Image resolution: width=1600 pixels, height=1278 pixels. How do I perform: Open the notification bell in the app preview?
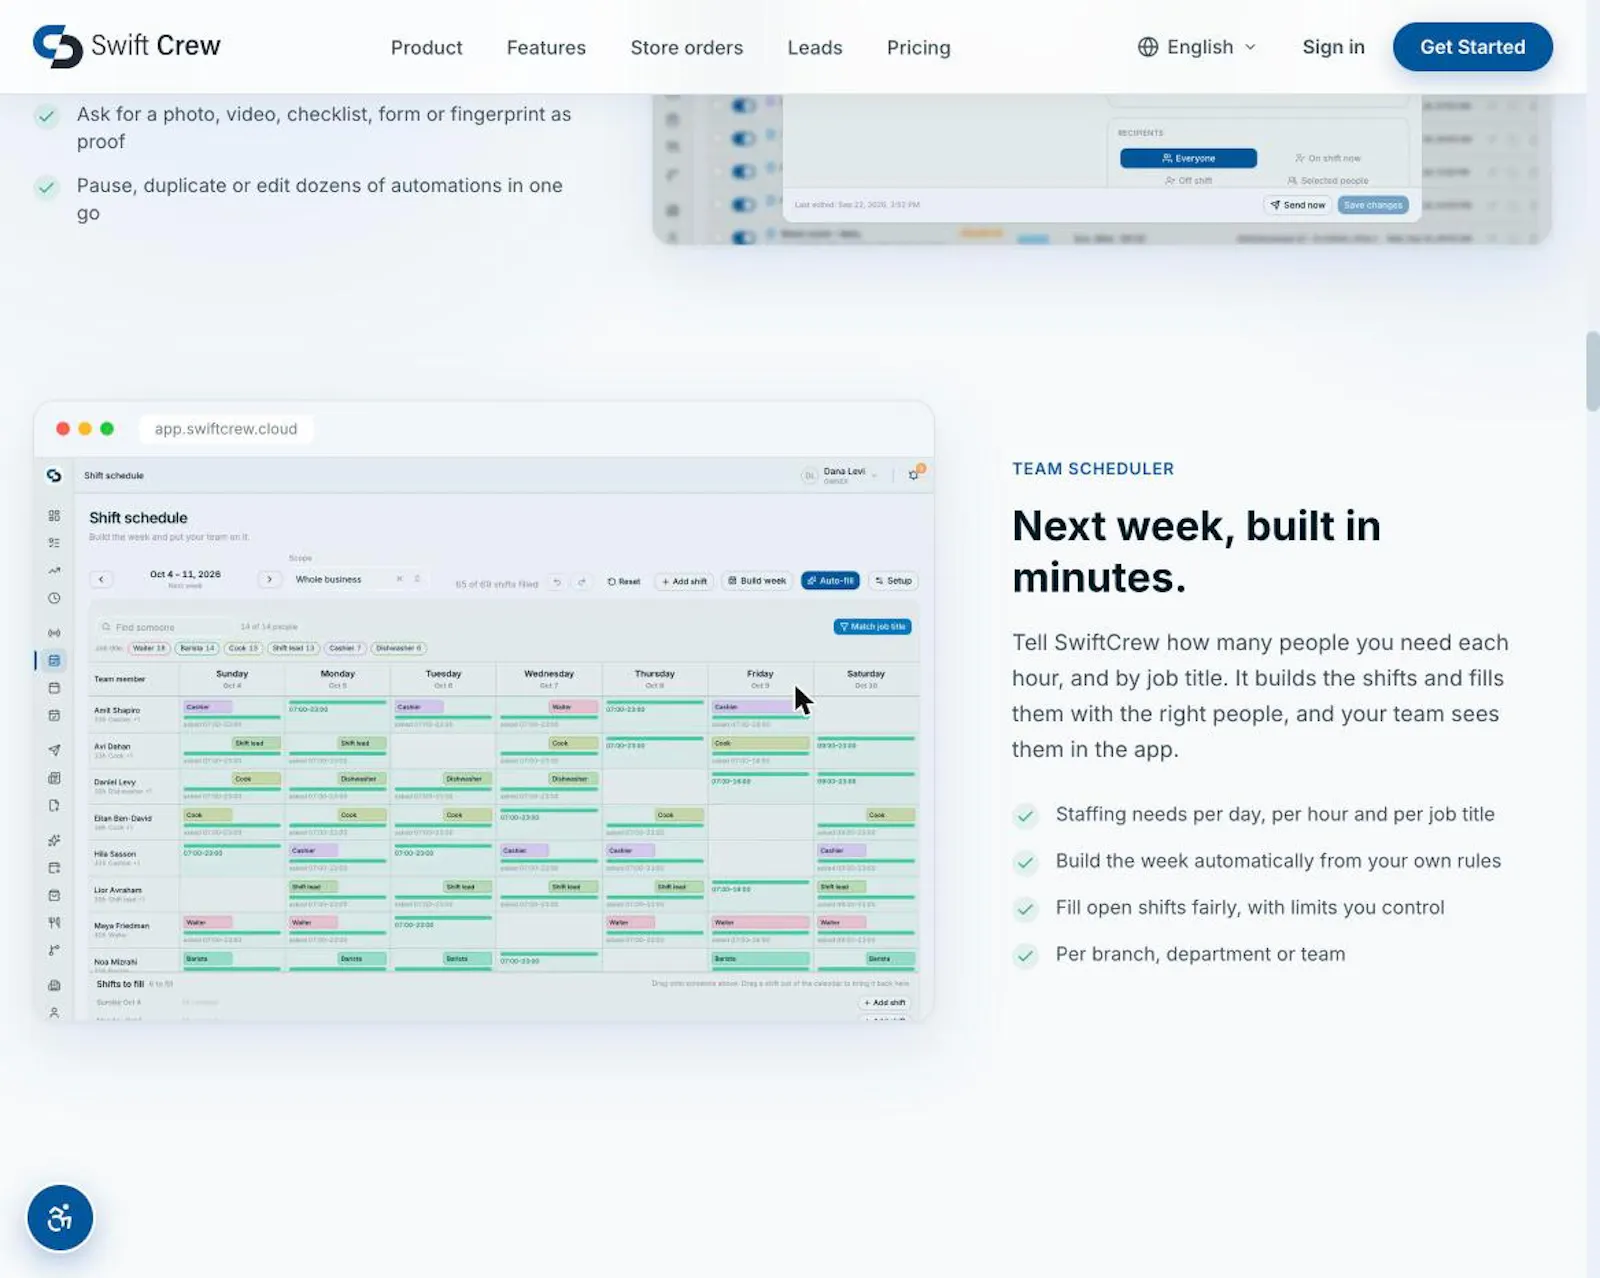coord(914,474)
